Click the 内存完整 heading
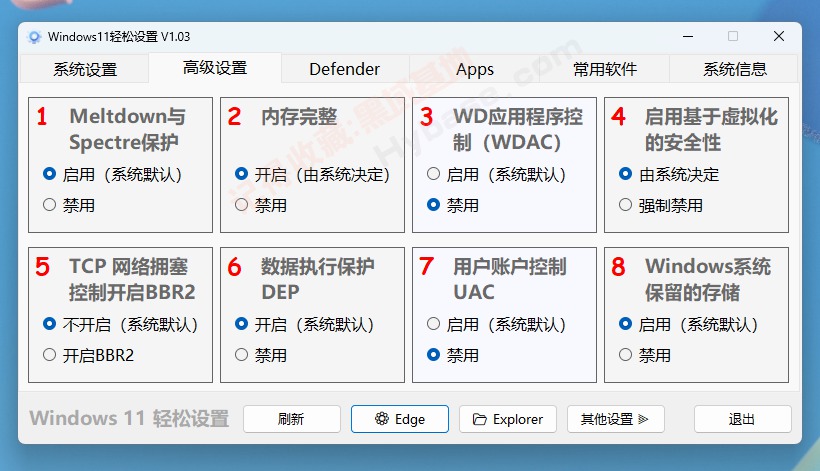This screenshot has width=820, height=471. click(299, 116)
